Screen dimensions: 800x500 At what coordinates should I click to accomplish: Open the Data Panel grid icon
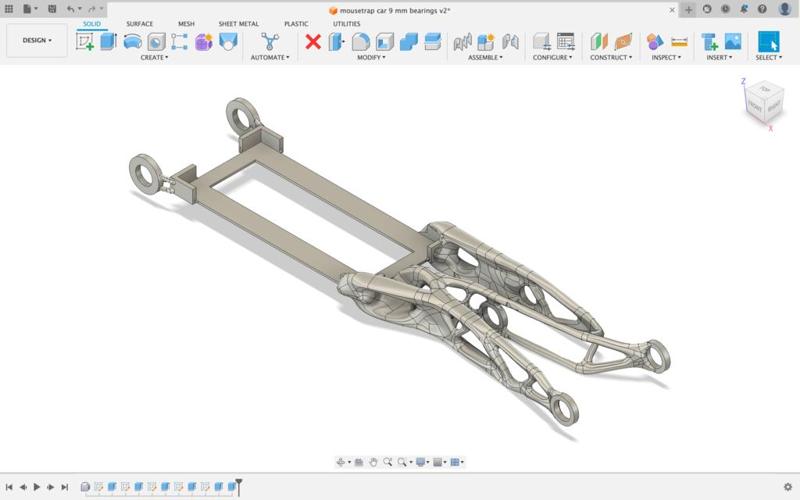coord(9,9)
